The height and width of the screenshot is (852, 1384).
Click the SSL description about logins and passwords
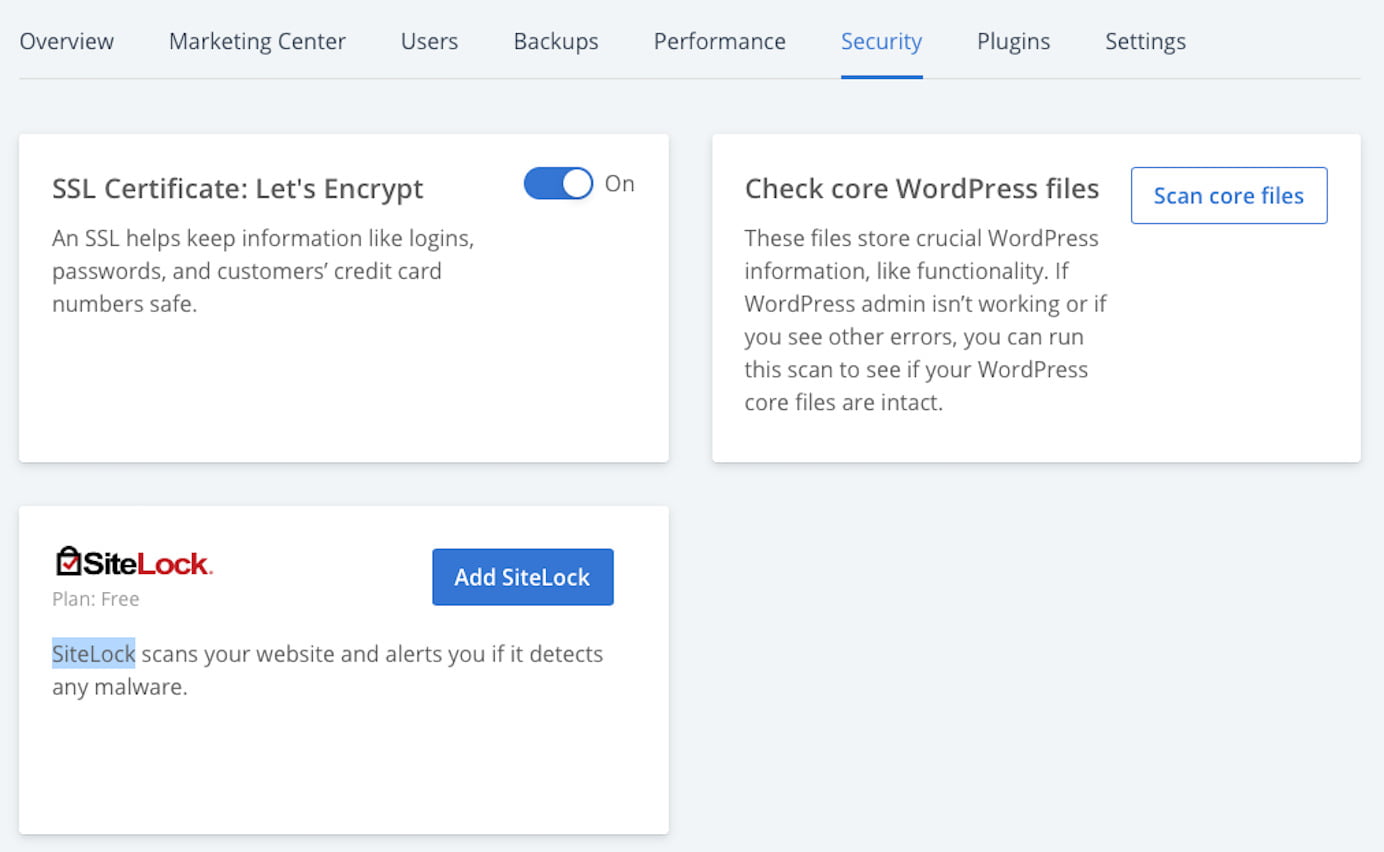coord(263,271)
